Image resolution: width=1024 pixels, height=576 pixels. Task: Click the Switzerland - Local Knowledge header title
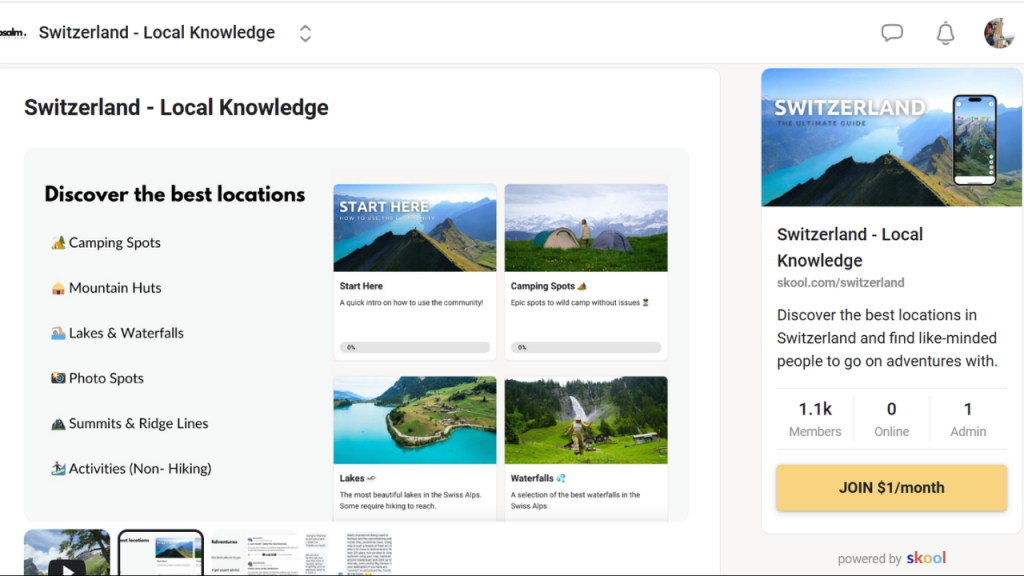[157, 33]
